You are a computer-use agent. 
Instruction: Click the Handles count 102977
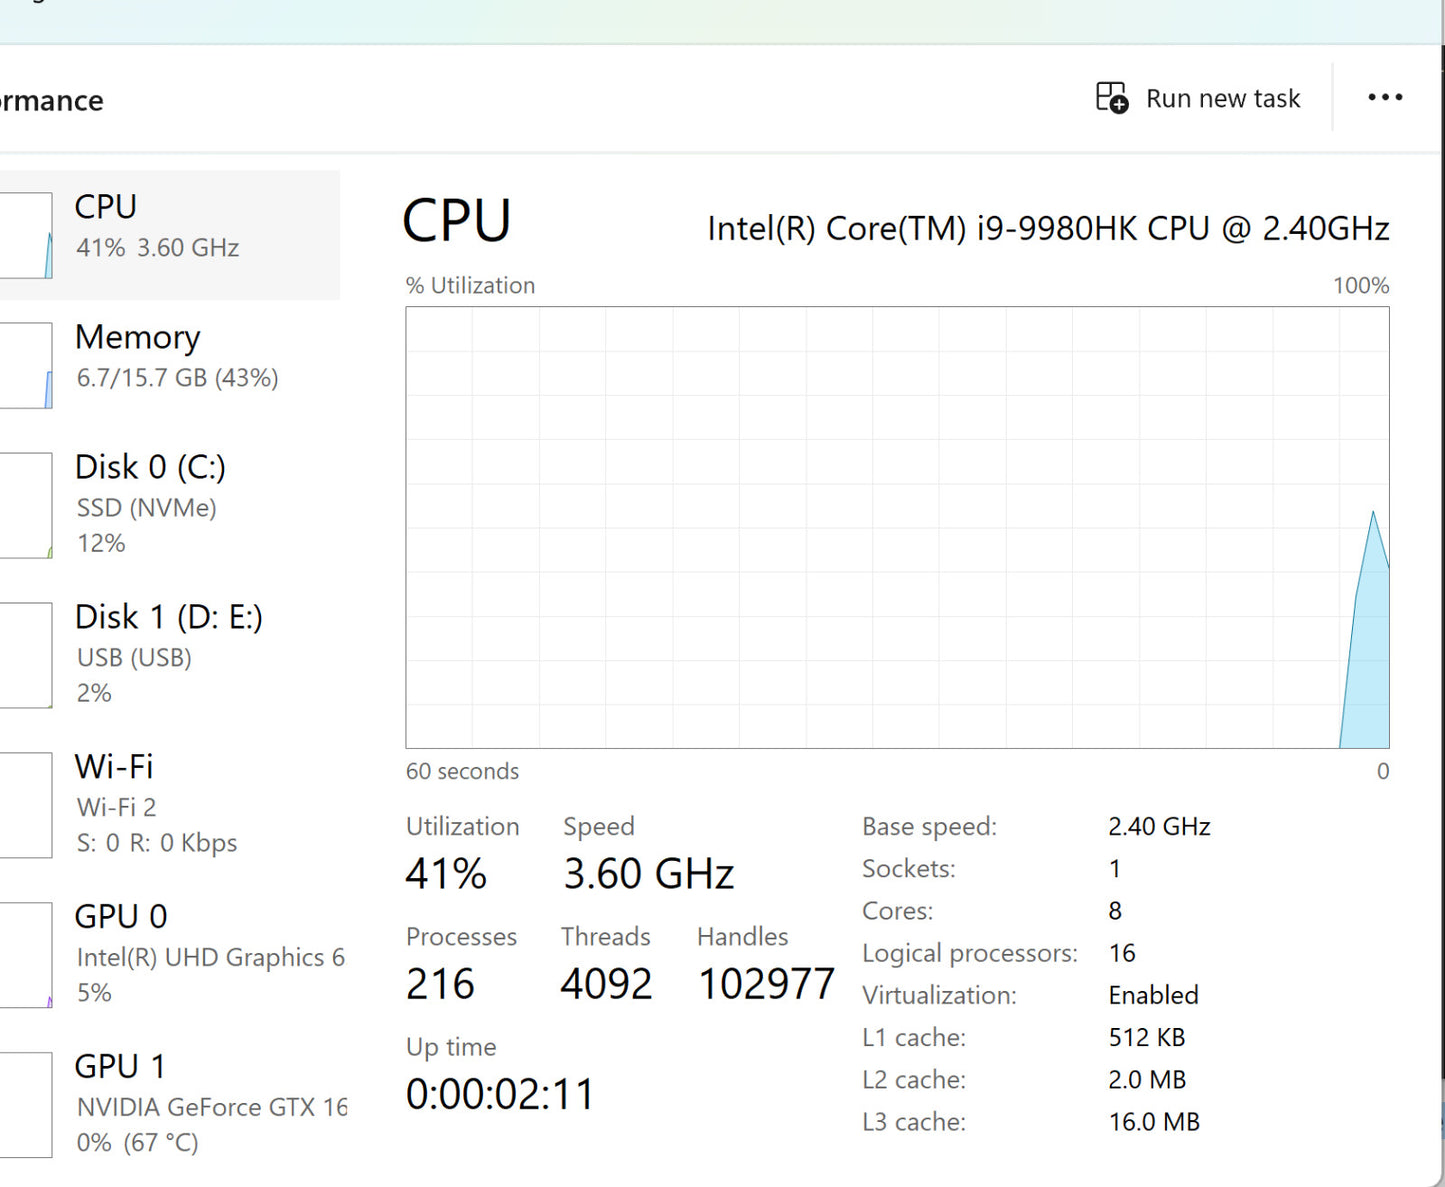point(766,984)
